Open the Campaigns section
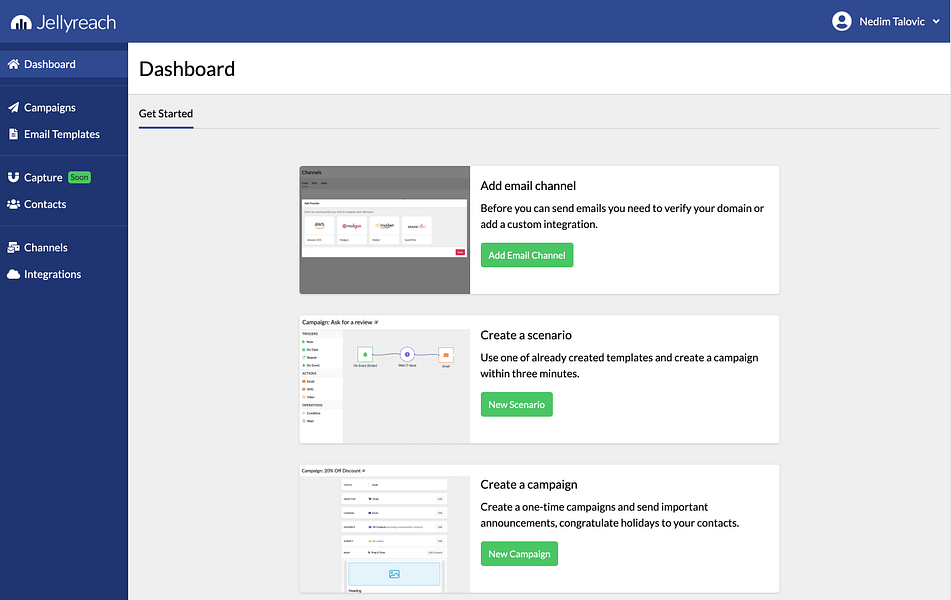951x600 pixels. click(x=64, y=107)
